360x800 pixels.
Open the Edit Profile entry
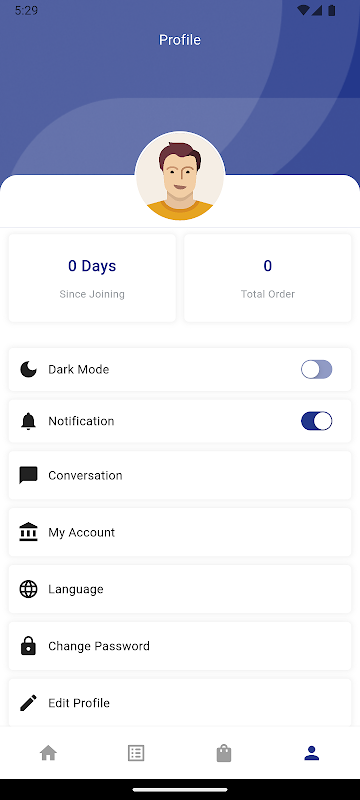point(180,703)
